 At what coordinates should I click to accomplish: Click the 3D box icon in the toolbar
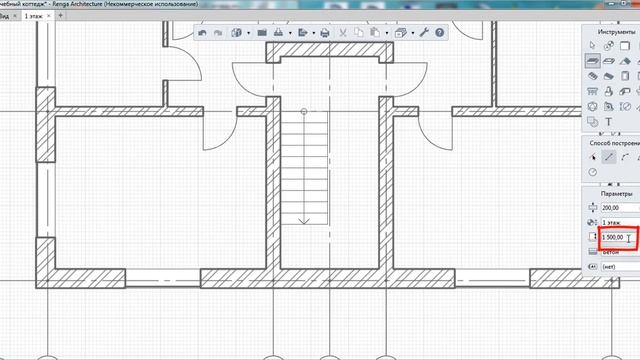point(401,33)
